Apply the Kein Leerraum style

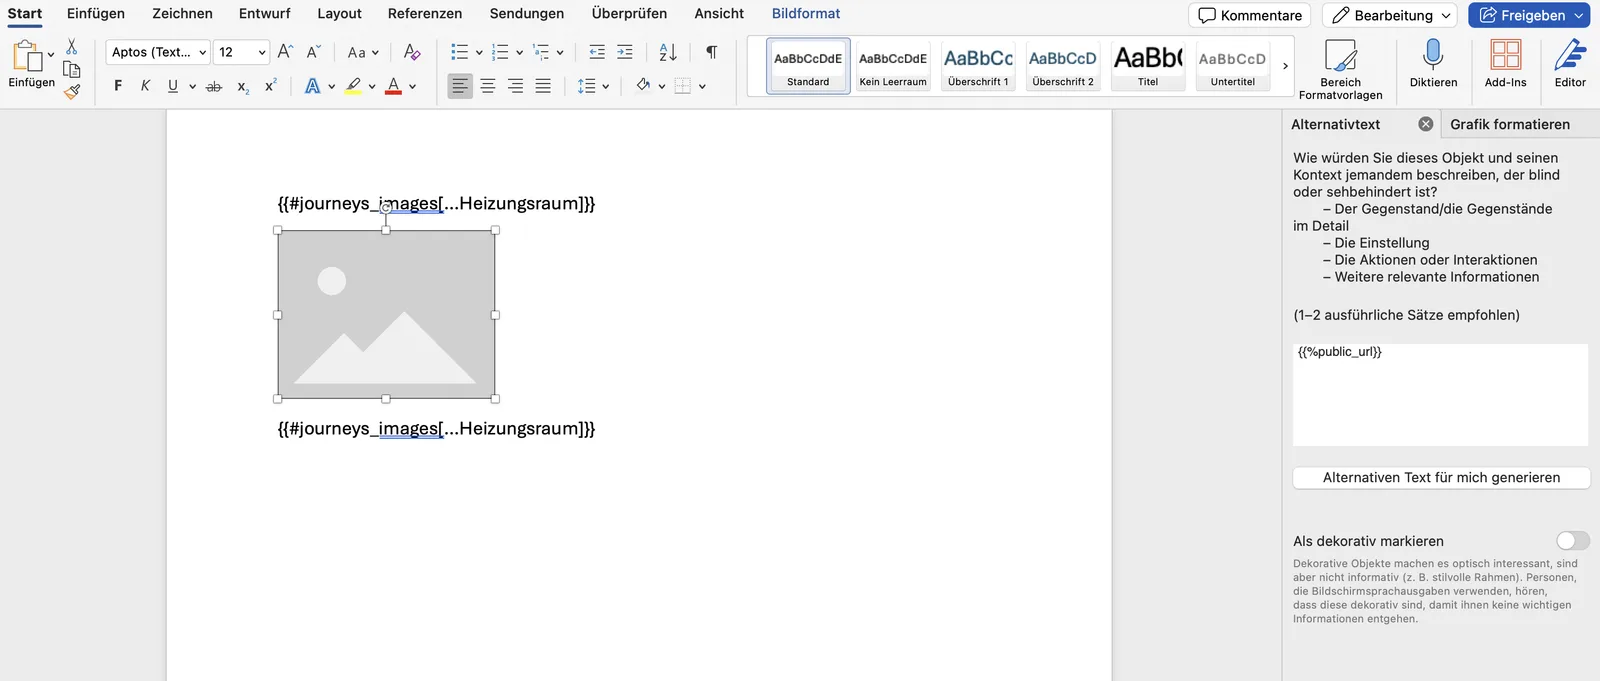pos(893,66)
